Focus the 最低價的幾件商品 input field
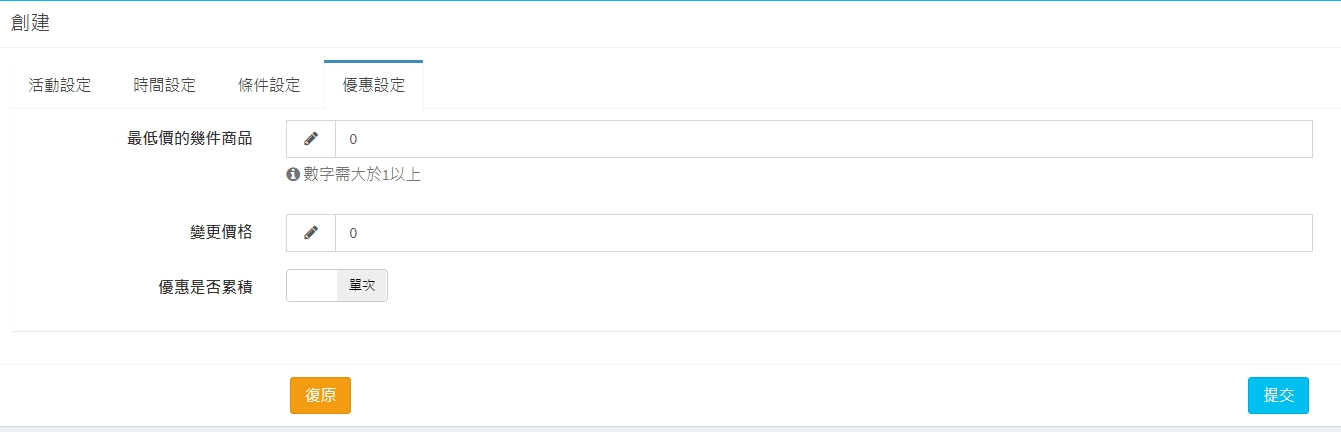The image size is (1341, 432). [x=822, y=139]
